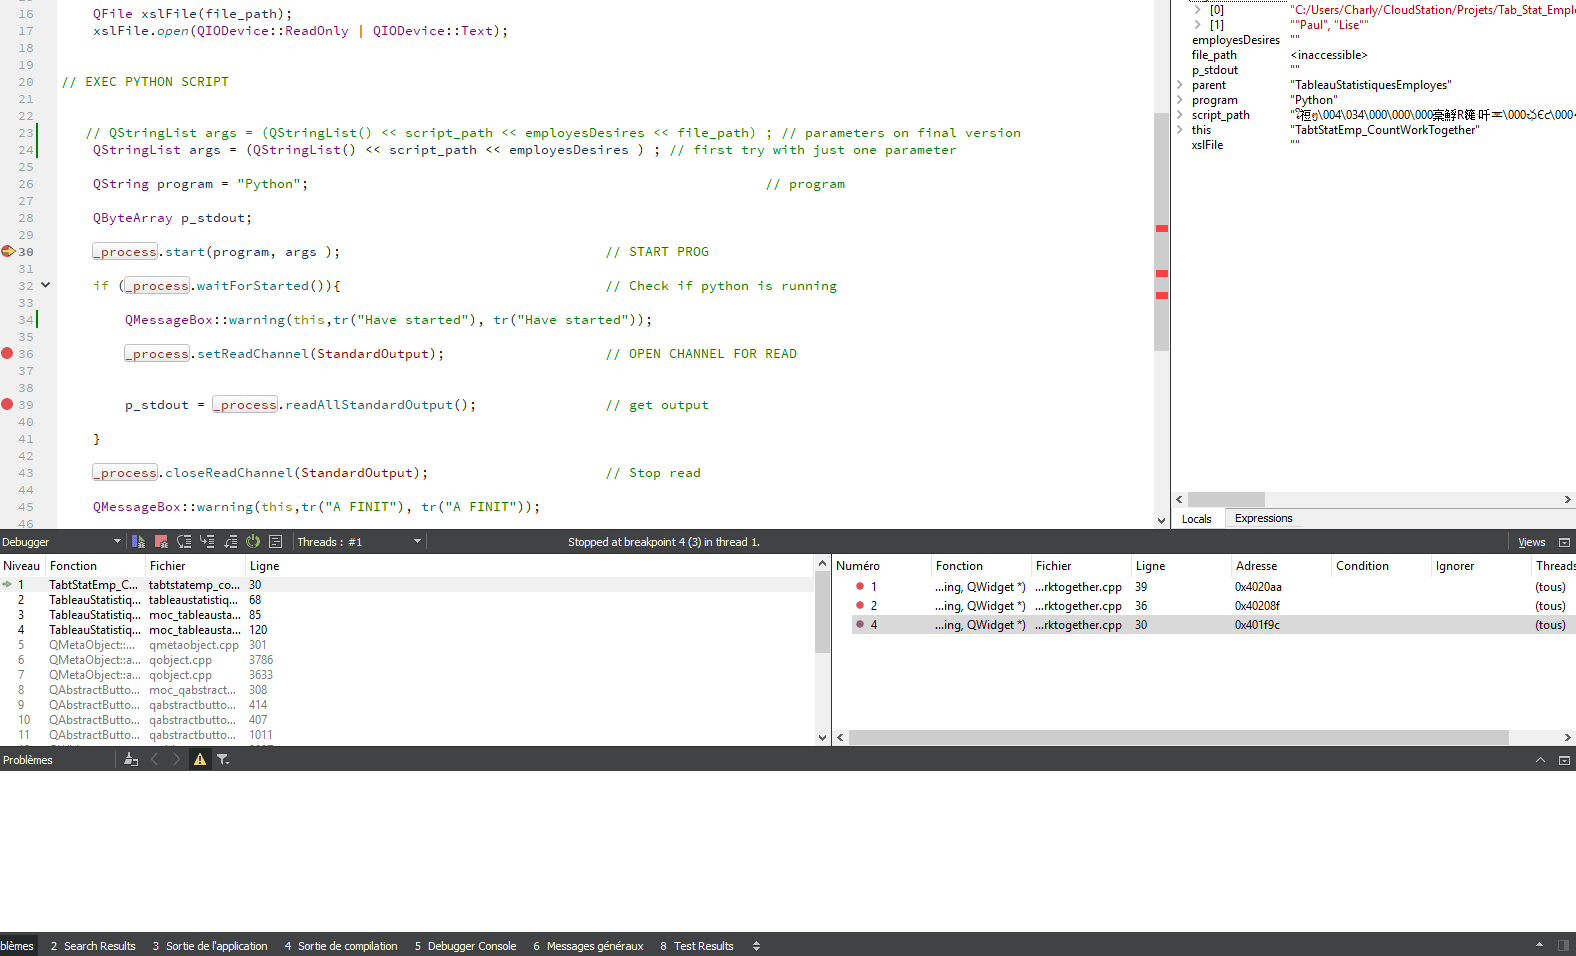Expand the 'parent' variable in Locals
1576x956 pixels.
click(1180, 85)
